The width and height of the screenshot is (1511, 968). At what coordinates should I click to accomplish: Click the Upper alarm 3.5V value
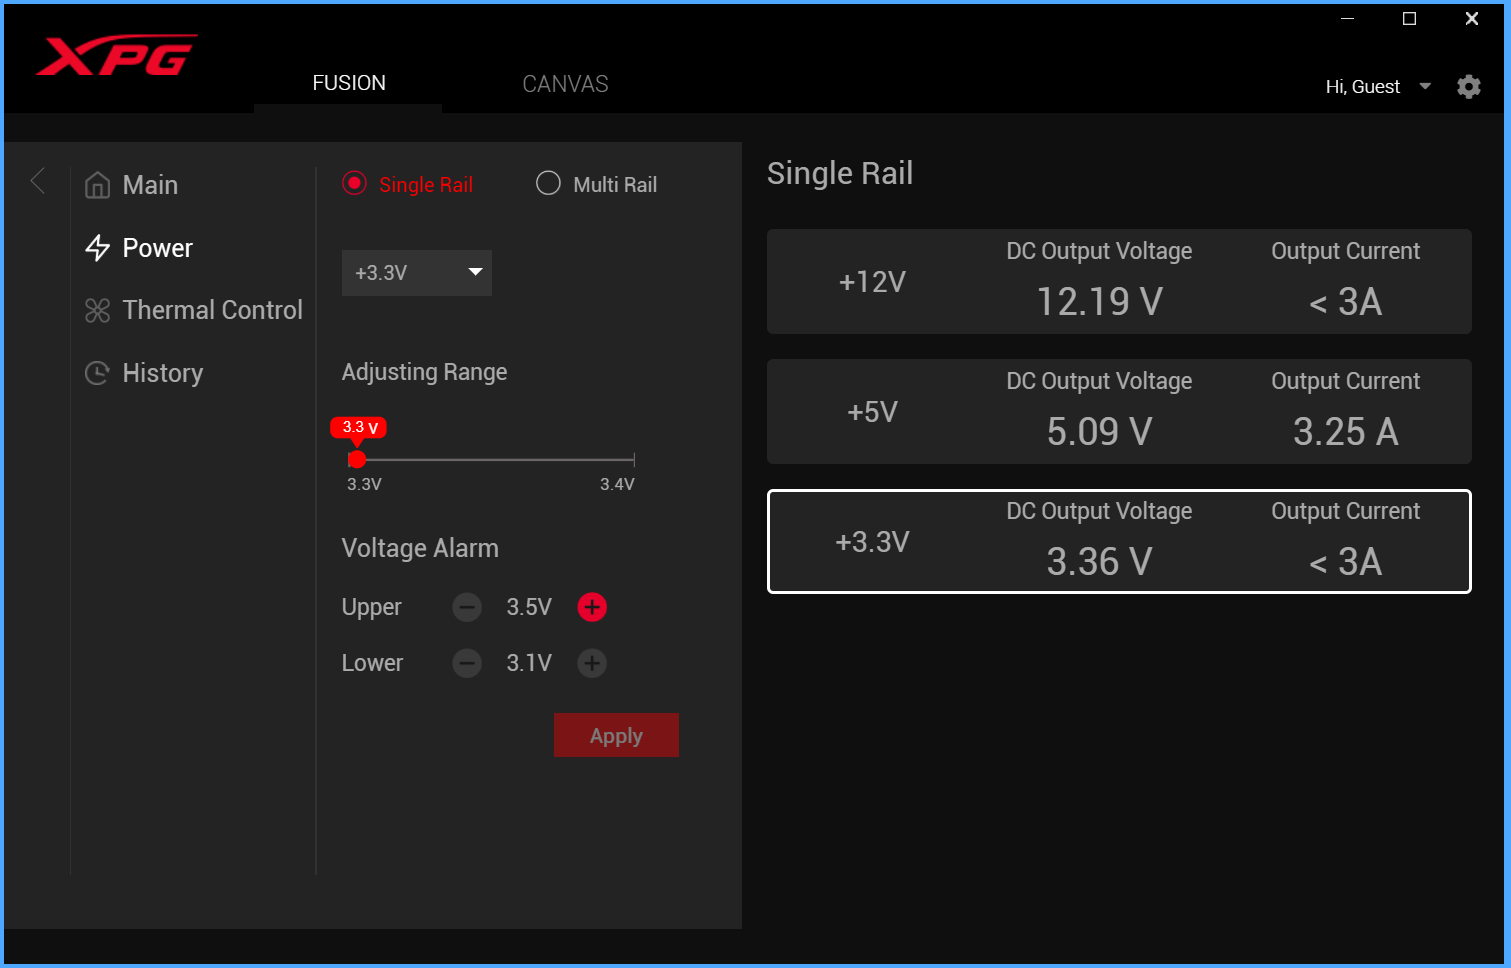(x=529, y=607)
